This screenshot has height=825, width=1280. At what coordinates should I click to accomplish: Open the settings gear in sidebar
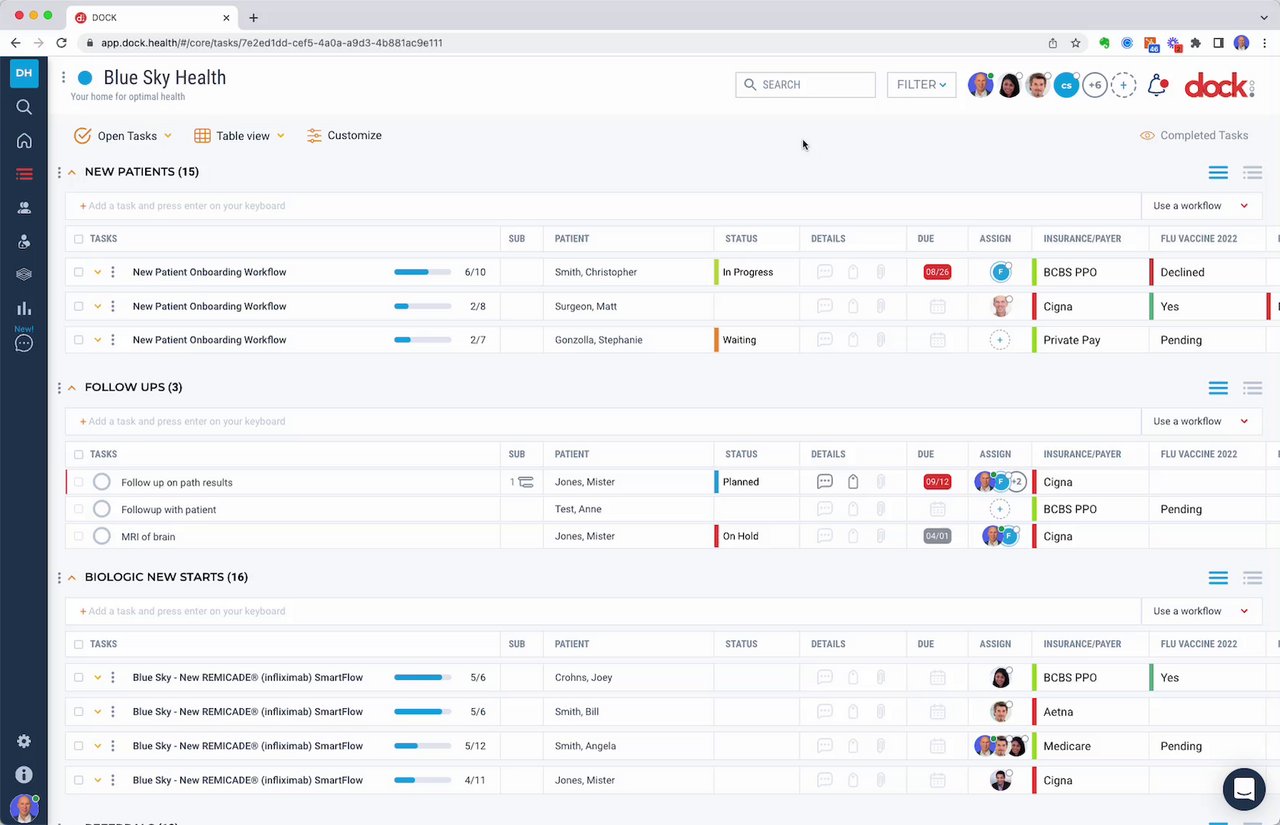(24, 741)
